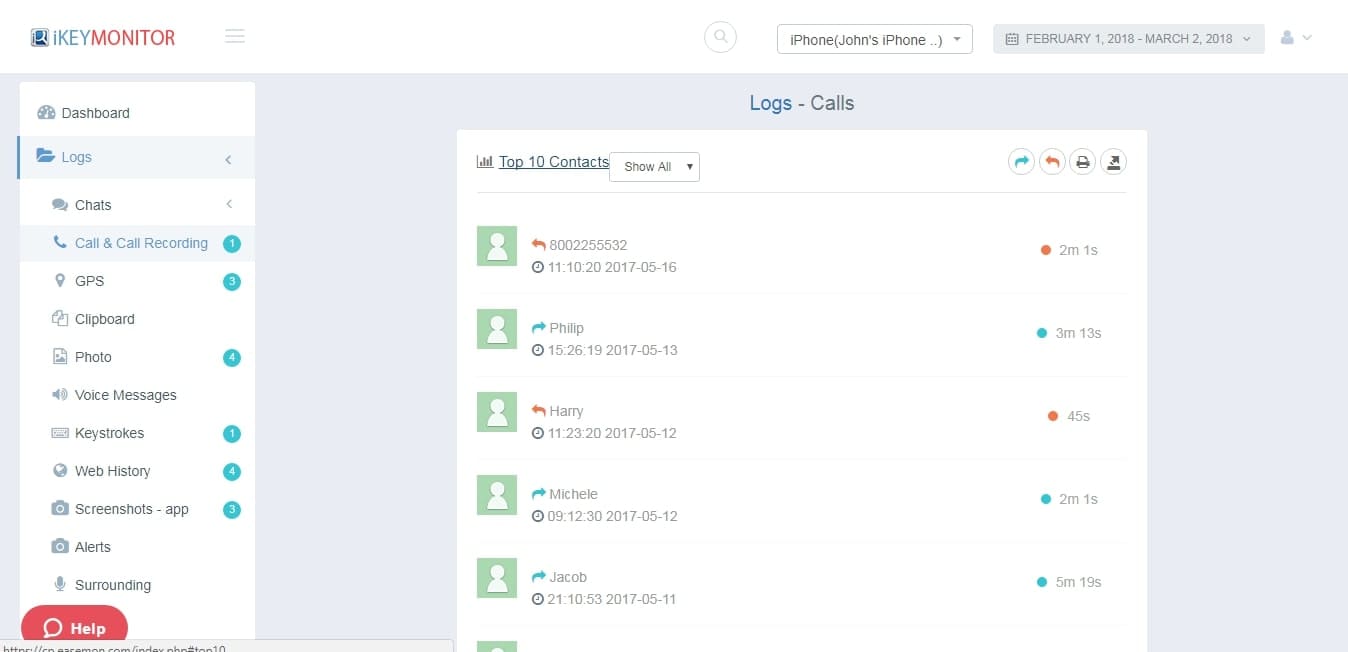Open the Top 10 Contacts link
This screenshot has height=652, width=1348.
[x=554, y=162]
